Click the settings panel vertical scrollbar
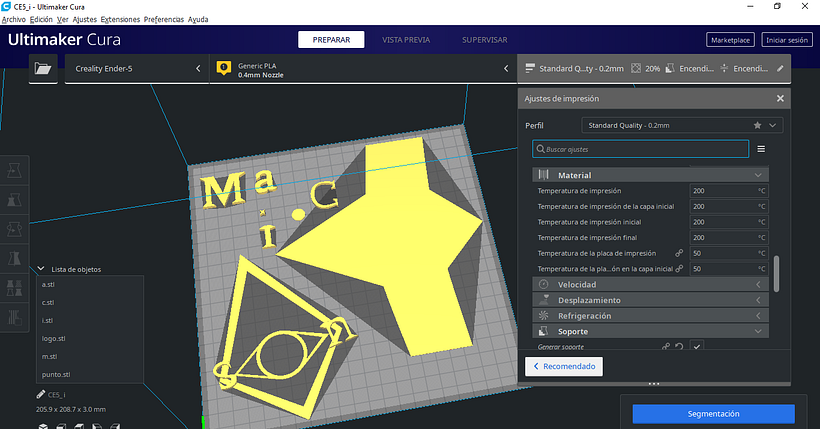The height and width of the screenshot is (429, 820). click(x=776, y=273)
